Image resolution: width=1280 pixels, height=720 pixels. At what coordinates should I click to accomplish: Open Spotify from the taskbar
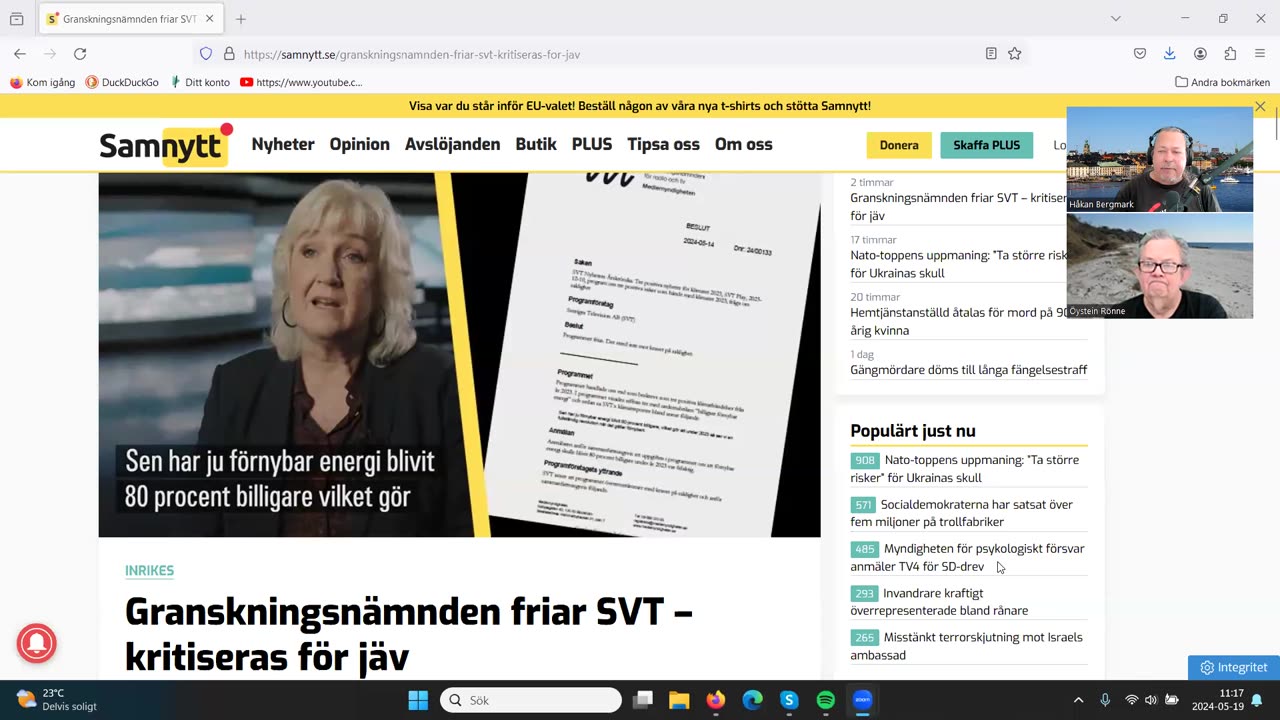point(826,700)
